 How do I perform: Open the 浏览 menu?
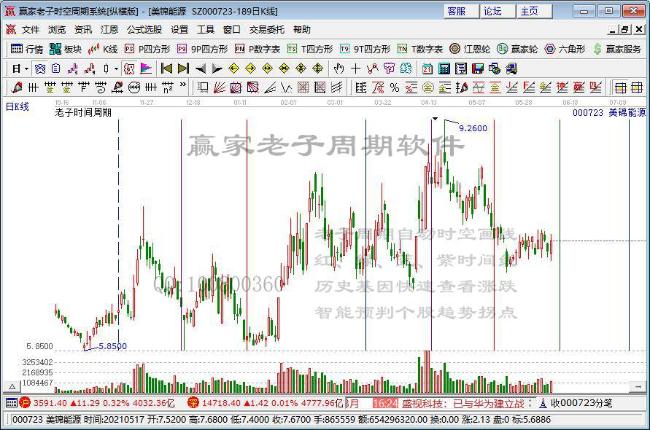click(x=57, y=29)
